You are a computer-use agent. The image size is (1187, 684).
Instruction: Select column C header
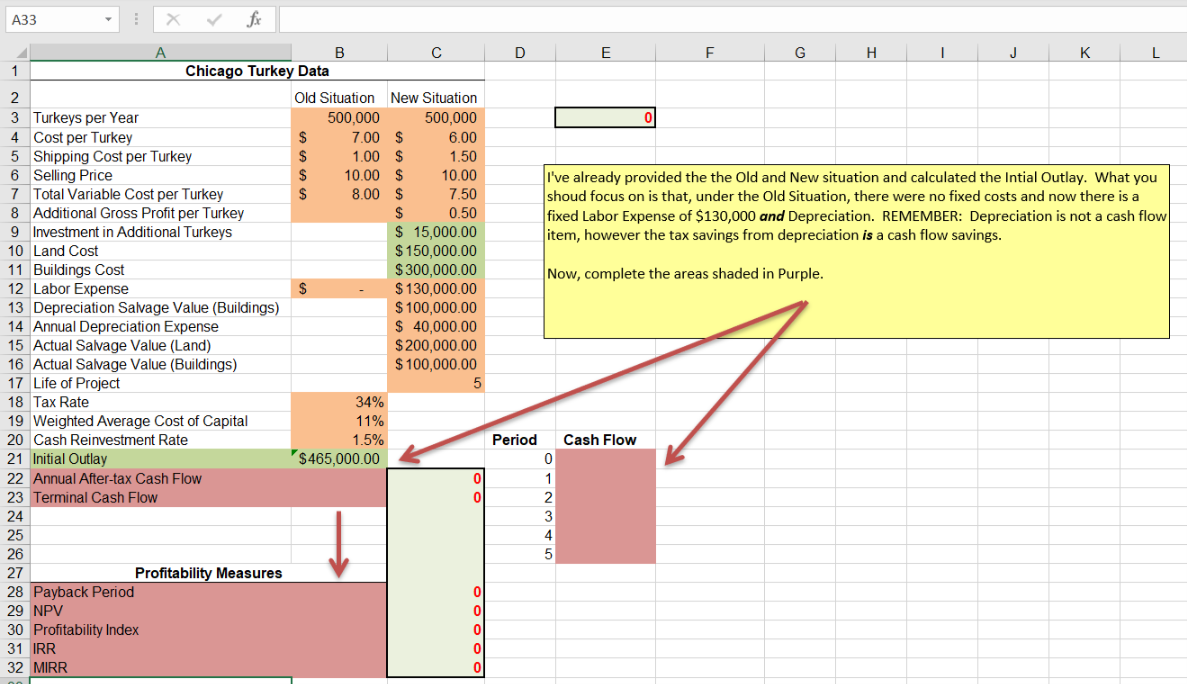(x=436, y=53)
